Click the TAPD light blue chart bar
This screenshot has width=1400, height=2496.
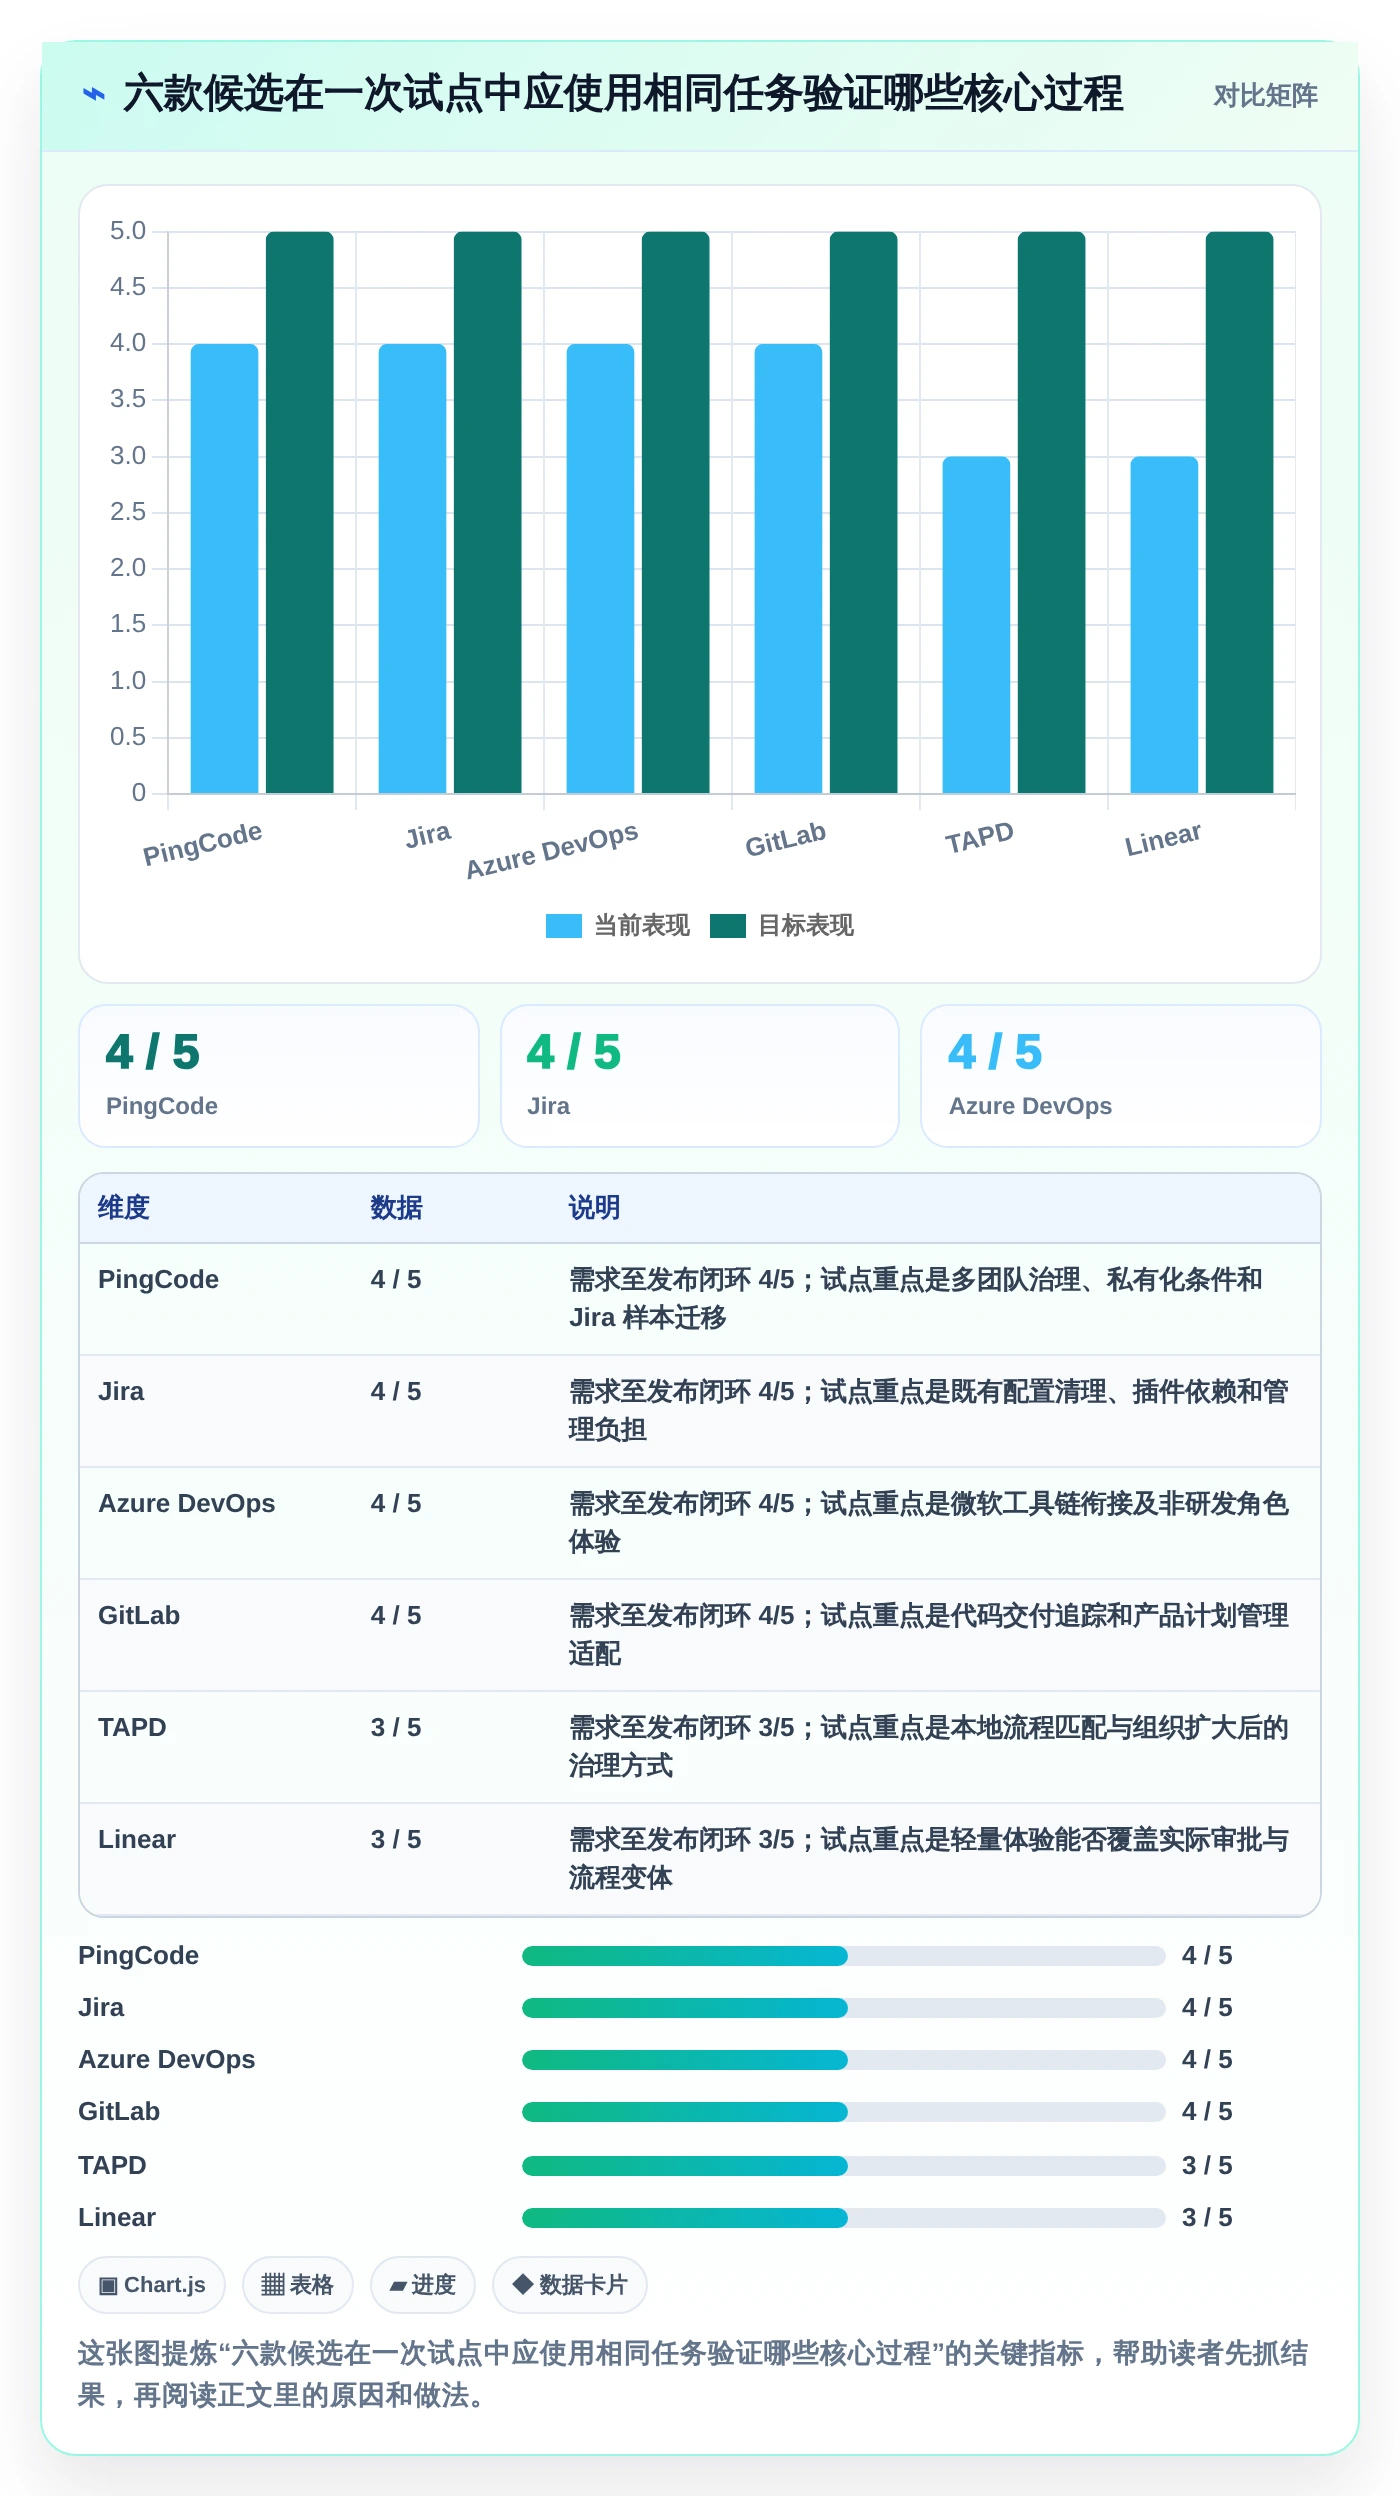click(x=976, y=625)
